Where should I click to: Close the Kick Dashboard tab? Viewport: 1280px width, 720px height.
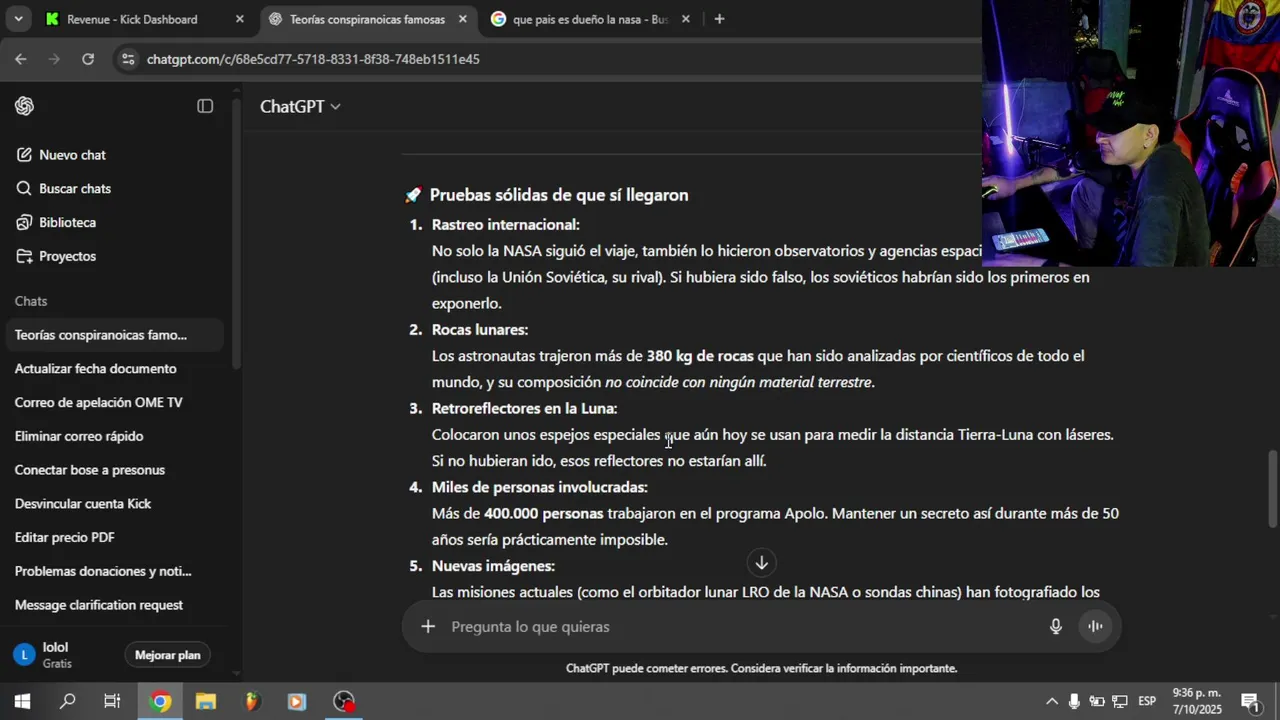coord(239,19)
